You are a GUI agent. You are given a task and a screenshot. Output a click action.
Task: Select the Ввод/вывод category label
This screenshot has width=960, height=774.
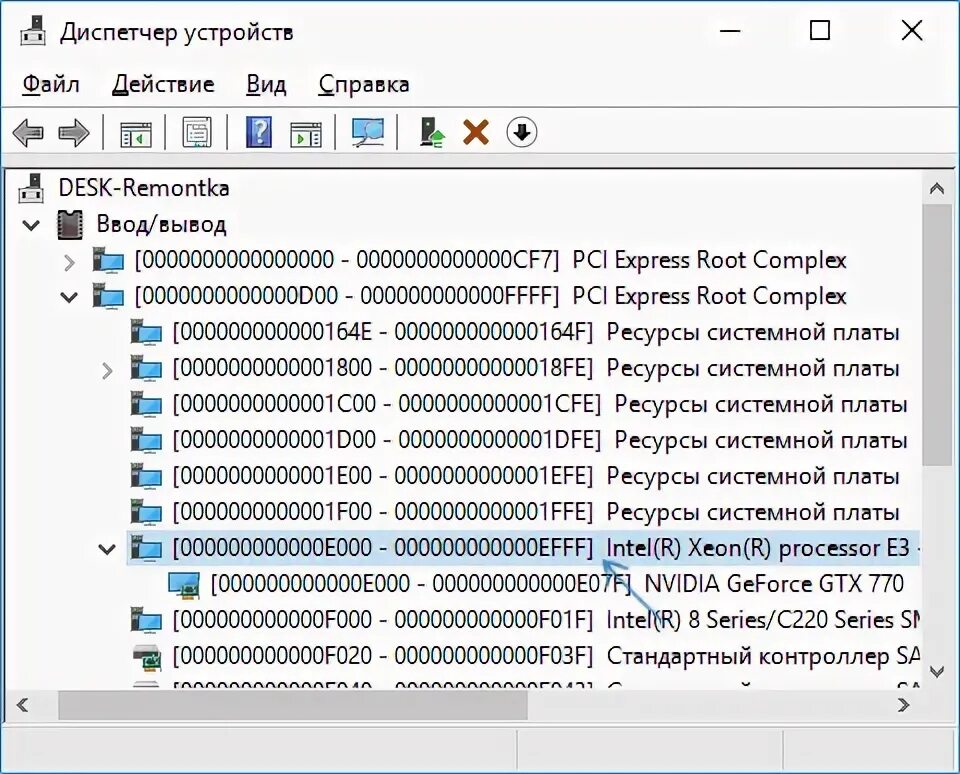[162, 225]
